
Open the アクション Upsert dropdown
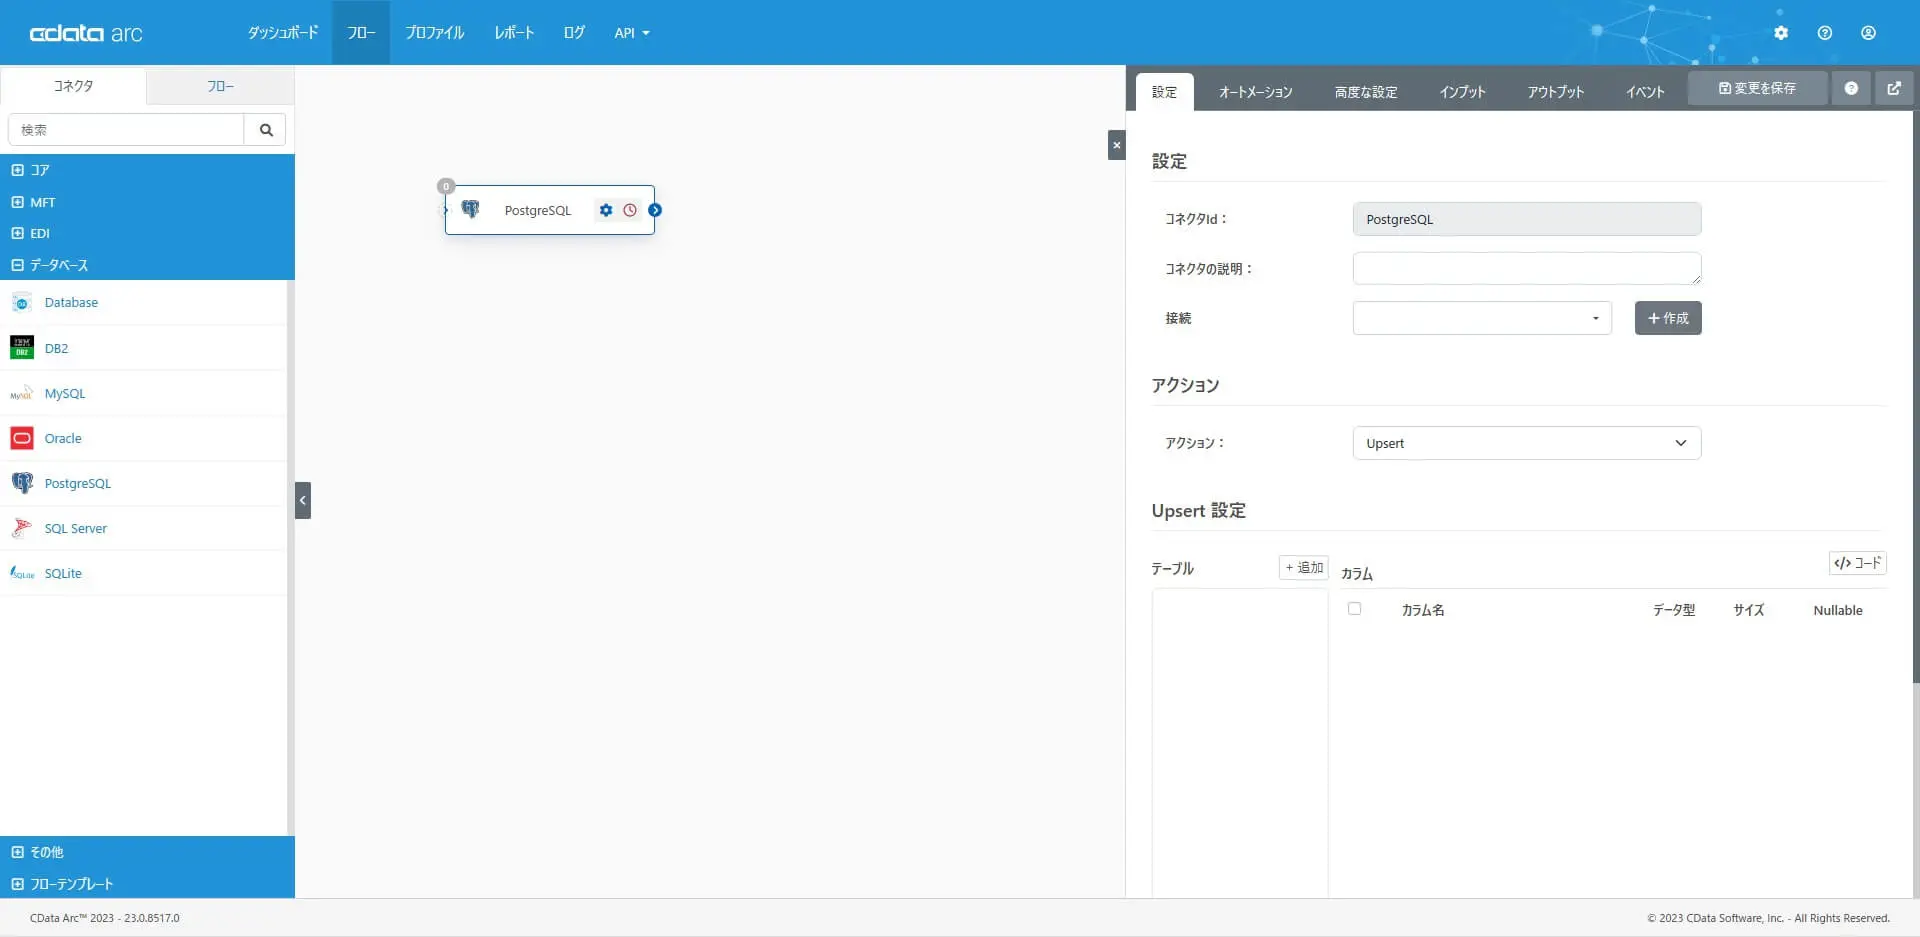coord(1527,443)
